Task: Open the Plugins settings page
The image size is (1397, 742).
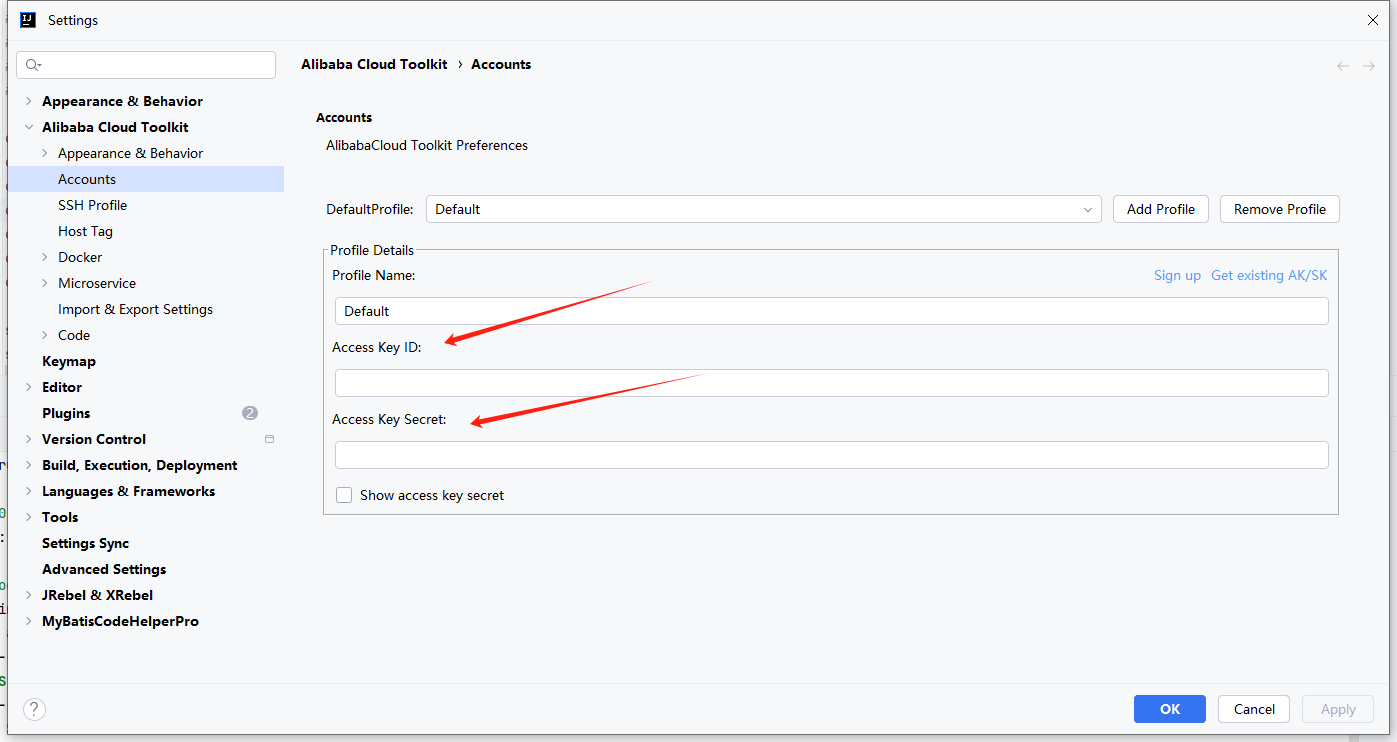Action: 66,413
